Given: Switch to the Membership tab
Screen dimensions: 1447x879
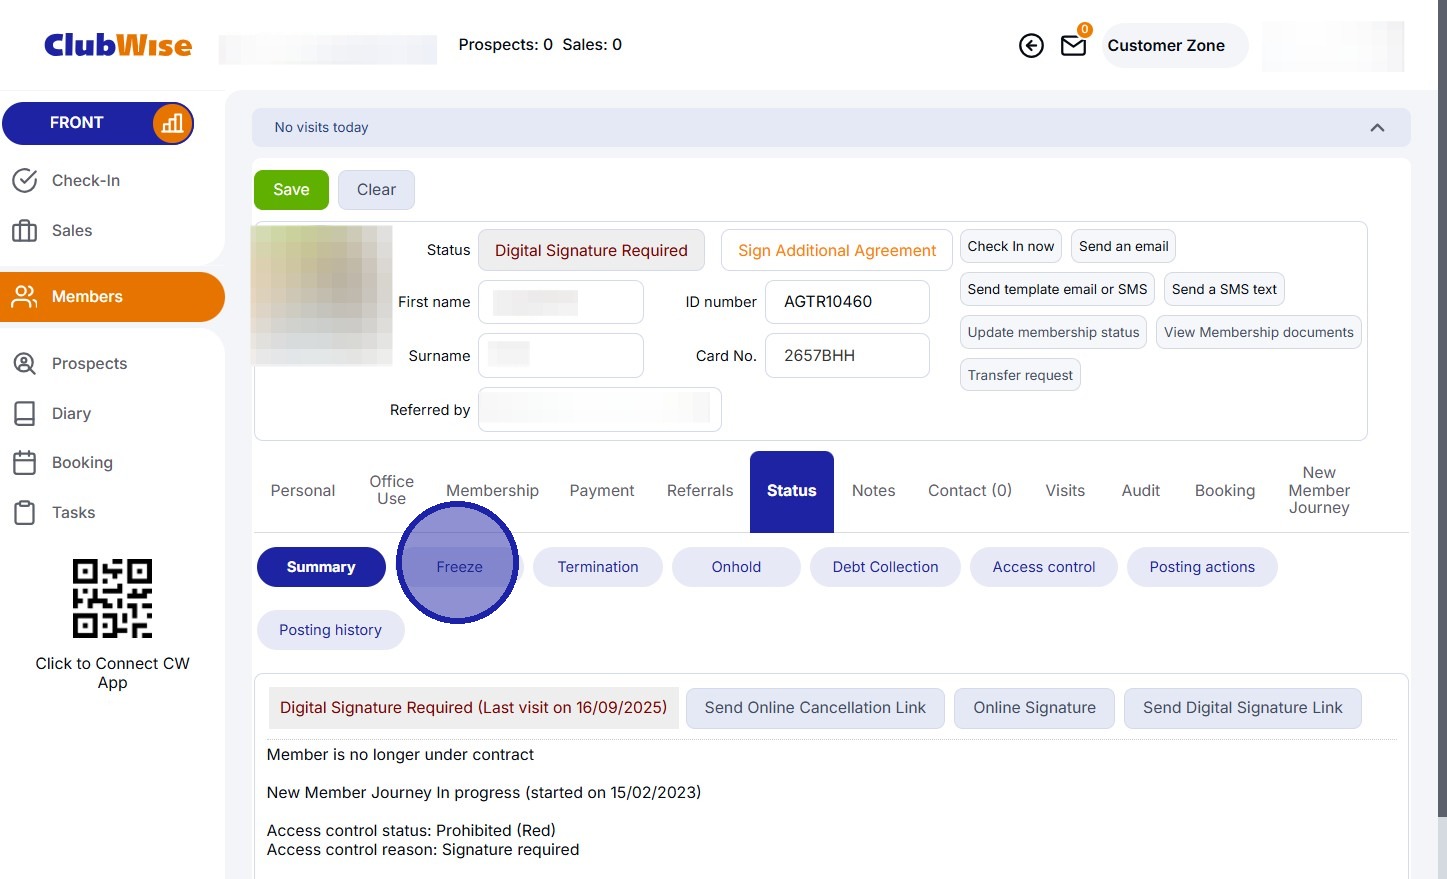Looking at the screenshot, I should (492, 491).
